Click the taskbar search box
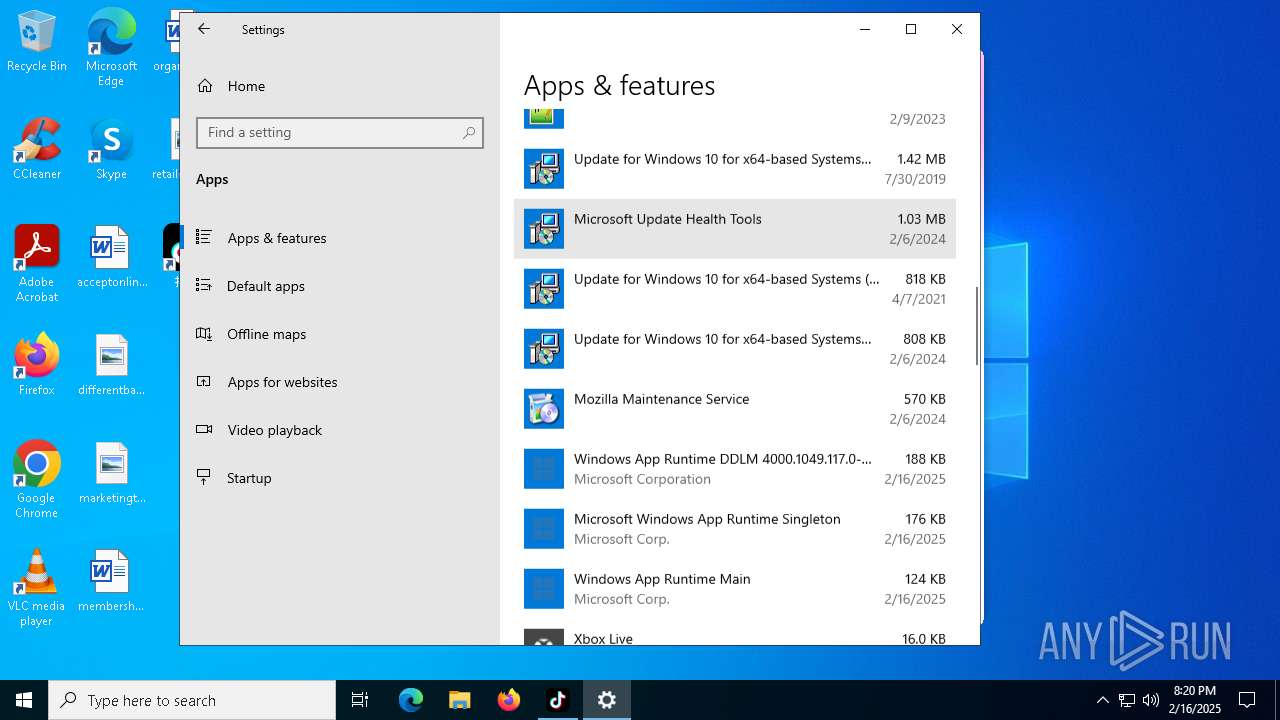Viewport: 1280px width, 720px height. (x=192, y=700)
